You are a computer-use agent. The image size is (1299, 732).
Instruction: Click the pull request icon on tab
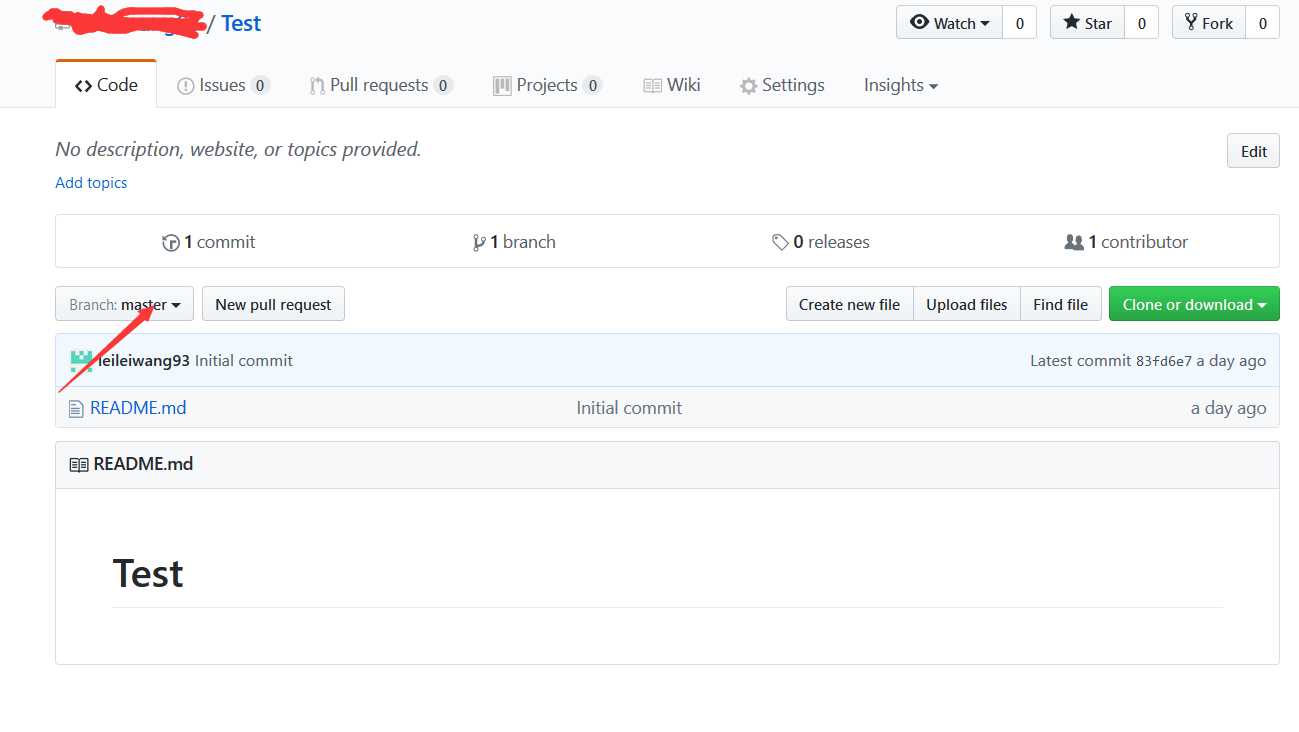[317, 86]
